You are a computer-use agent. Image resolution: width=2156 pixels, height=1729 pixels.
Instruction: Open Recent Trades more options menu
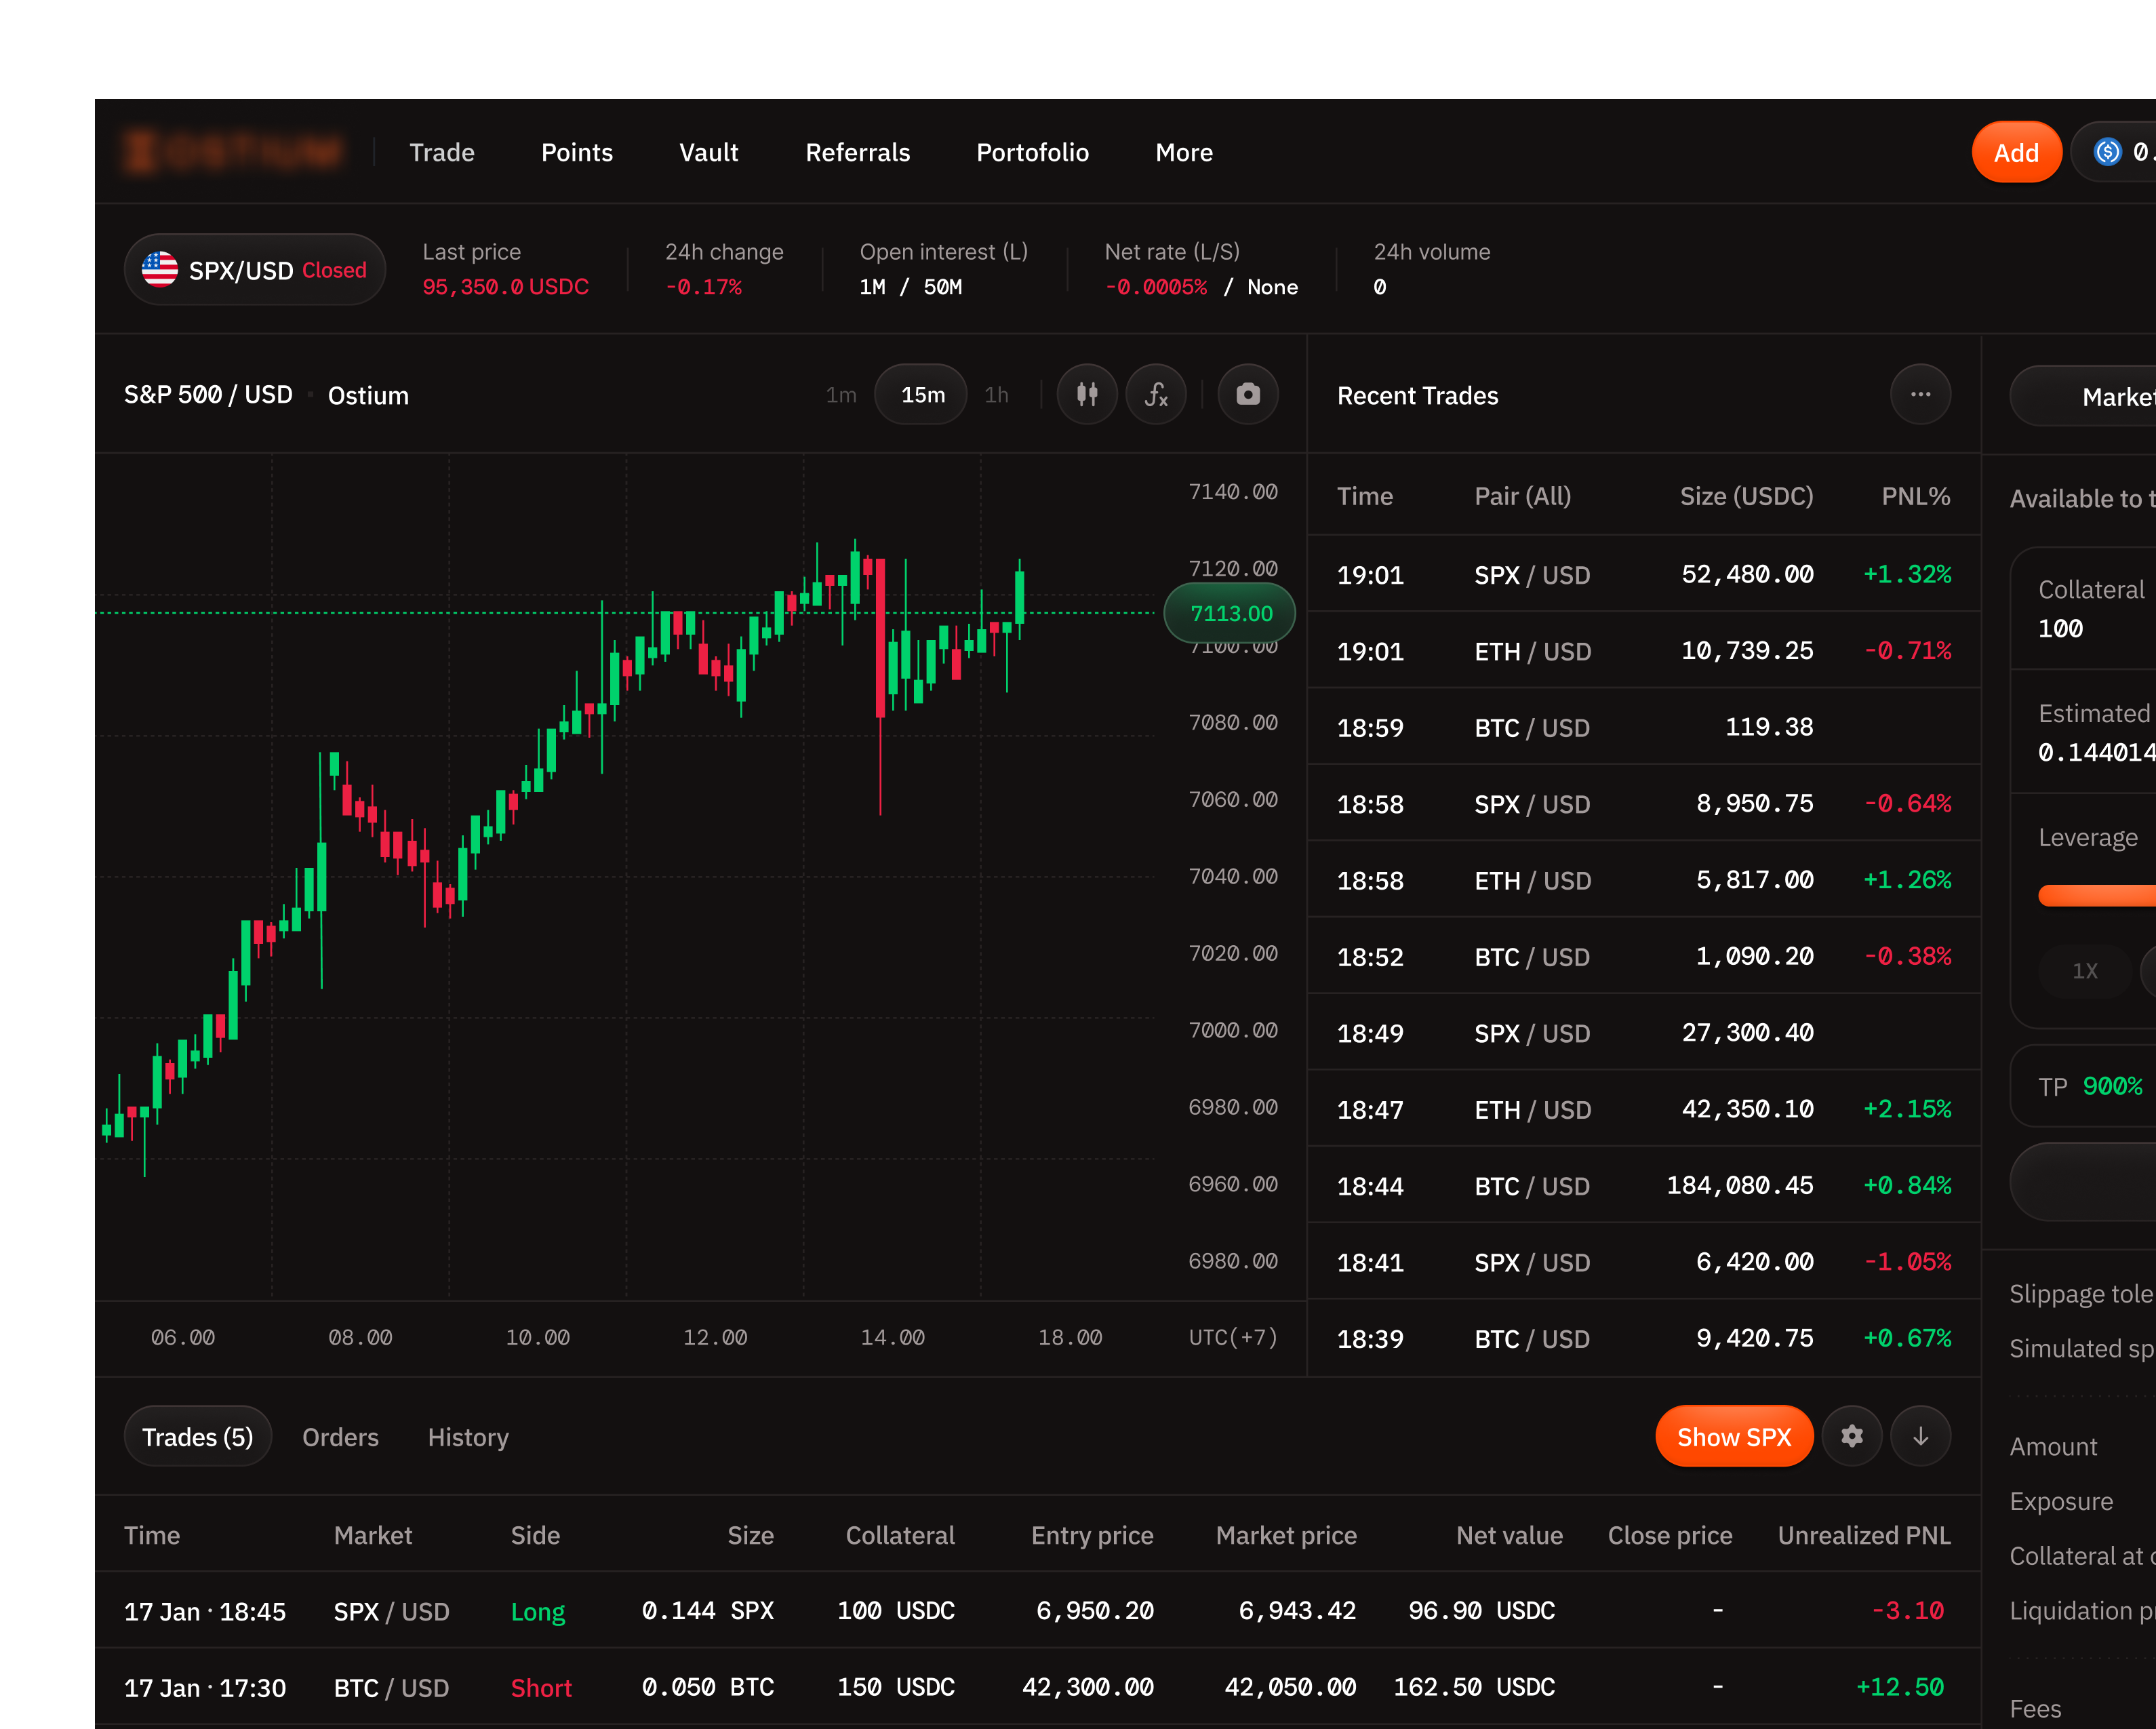pos(1920,395)
